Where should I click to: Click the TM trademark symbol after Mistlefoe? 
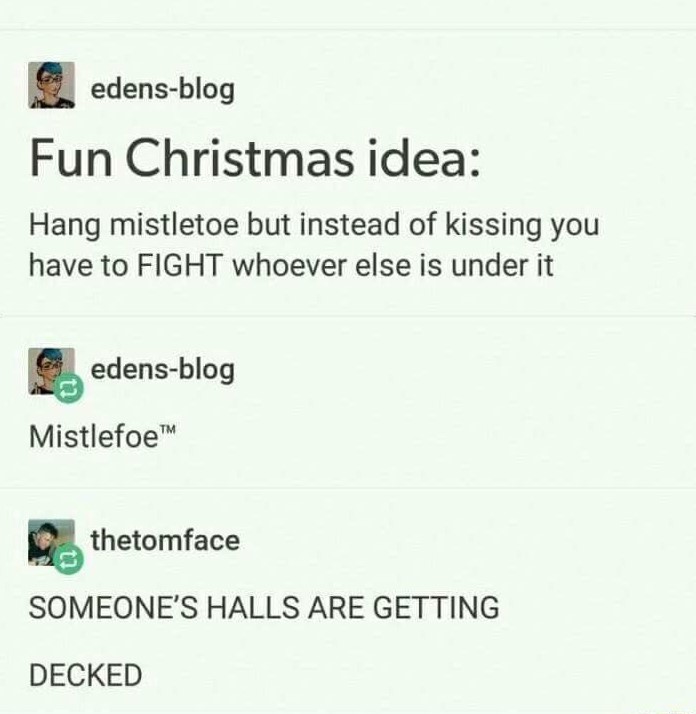[167, 429]
